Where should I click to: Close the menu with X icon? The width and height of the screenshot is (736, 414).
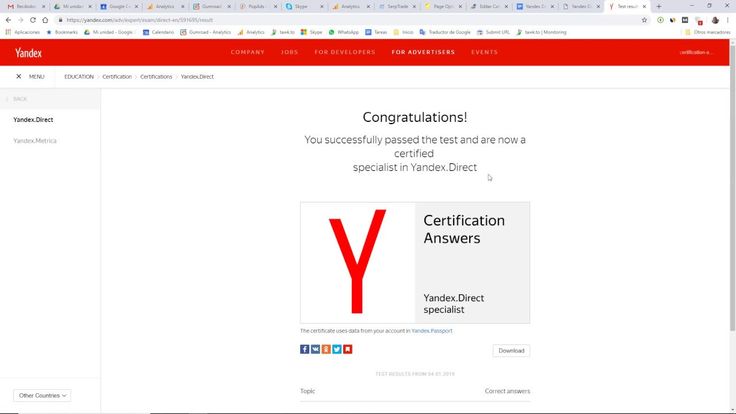tap(19, 77)
